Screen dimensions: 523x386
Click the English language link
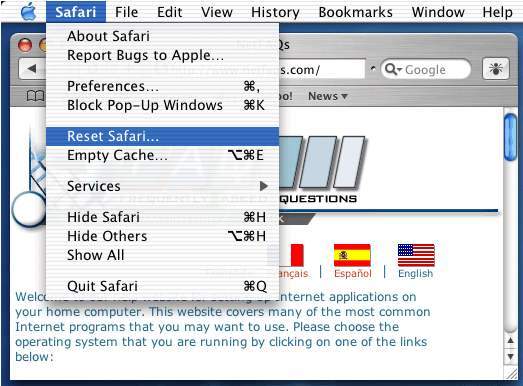[416, 274]
